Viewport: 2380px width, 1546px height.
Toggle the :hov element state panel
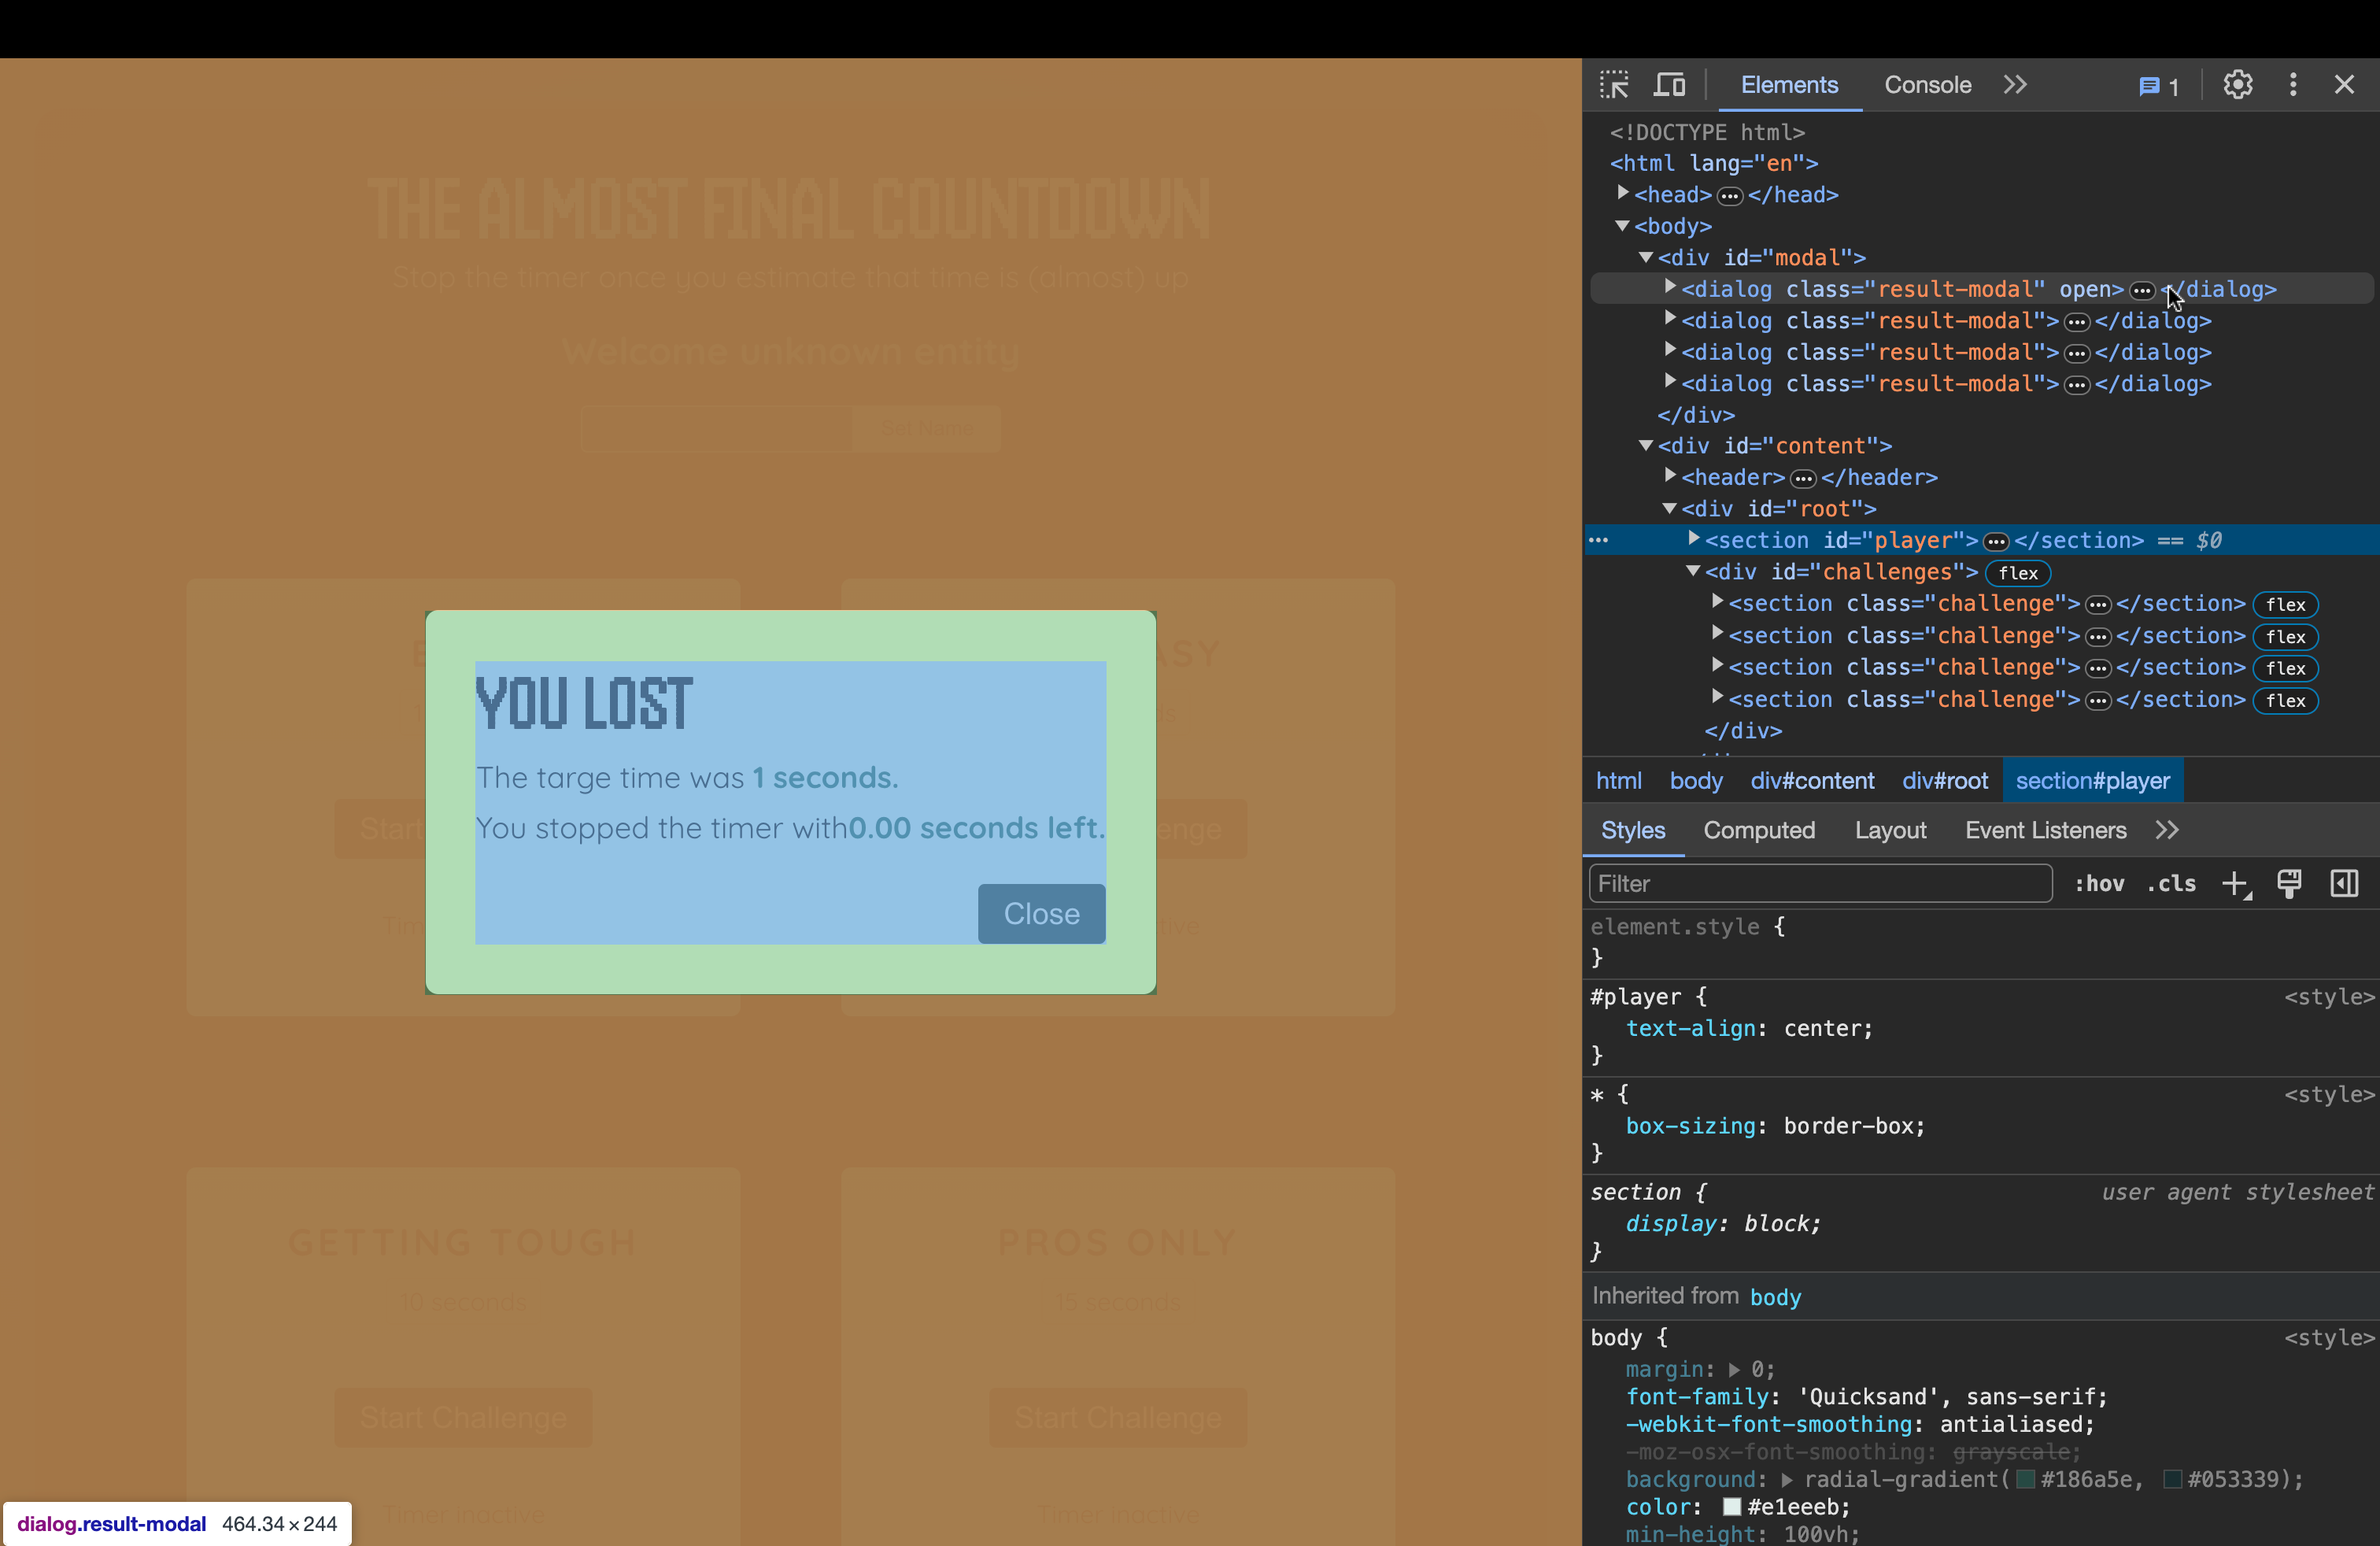(2099, 884)
